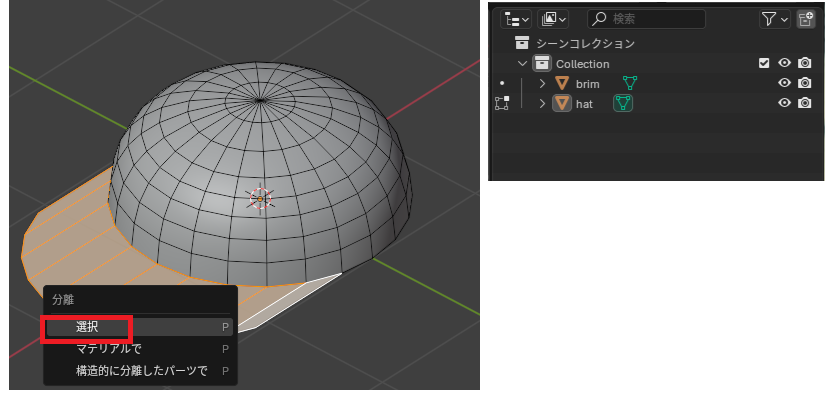The image size is (832, 397).
Task: Hide brim with its eye icon
Action: point(784,83)
